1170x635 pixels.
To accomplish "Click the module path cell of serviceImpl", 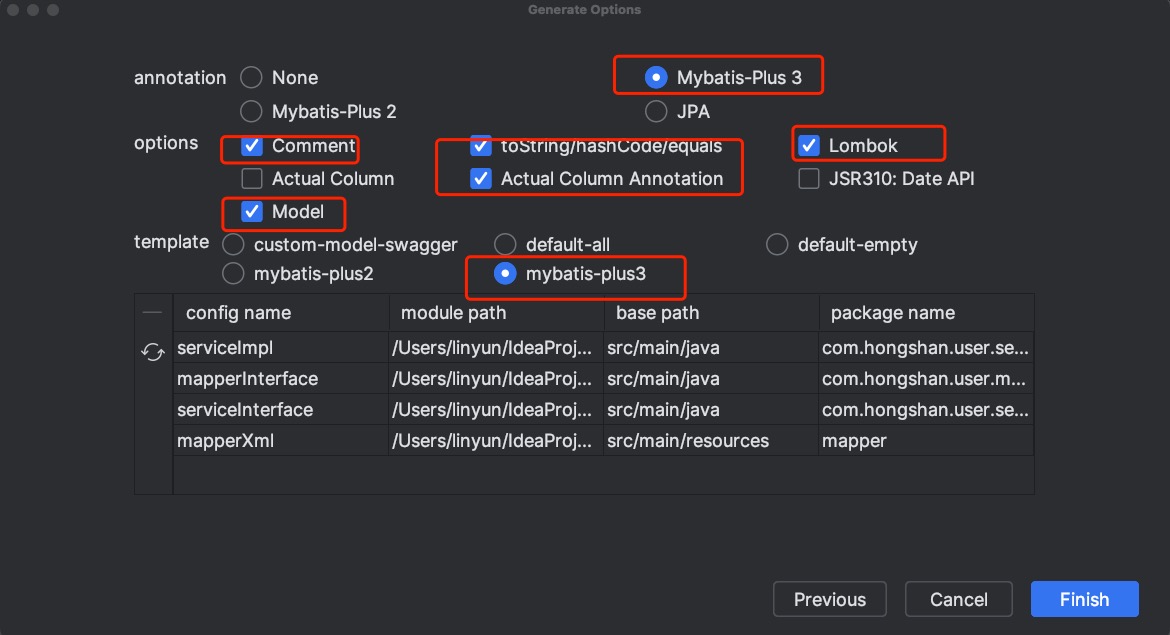I will [496, 348].
